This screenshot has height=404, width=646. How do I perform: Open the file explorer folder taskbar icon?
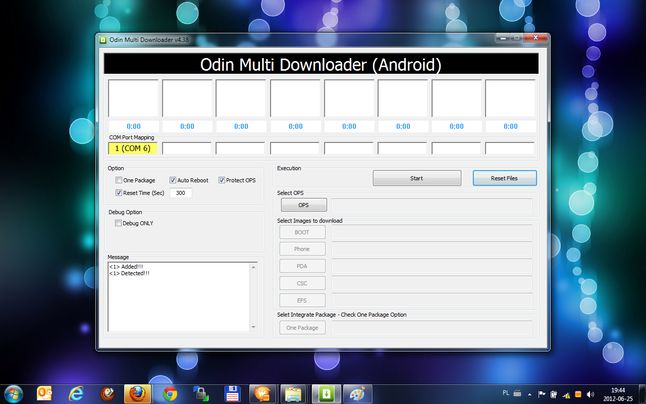coord(293,394)
